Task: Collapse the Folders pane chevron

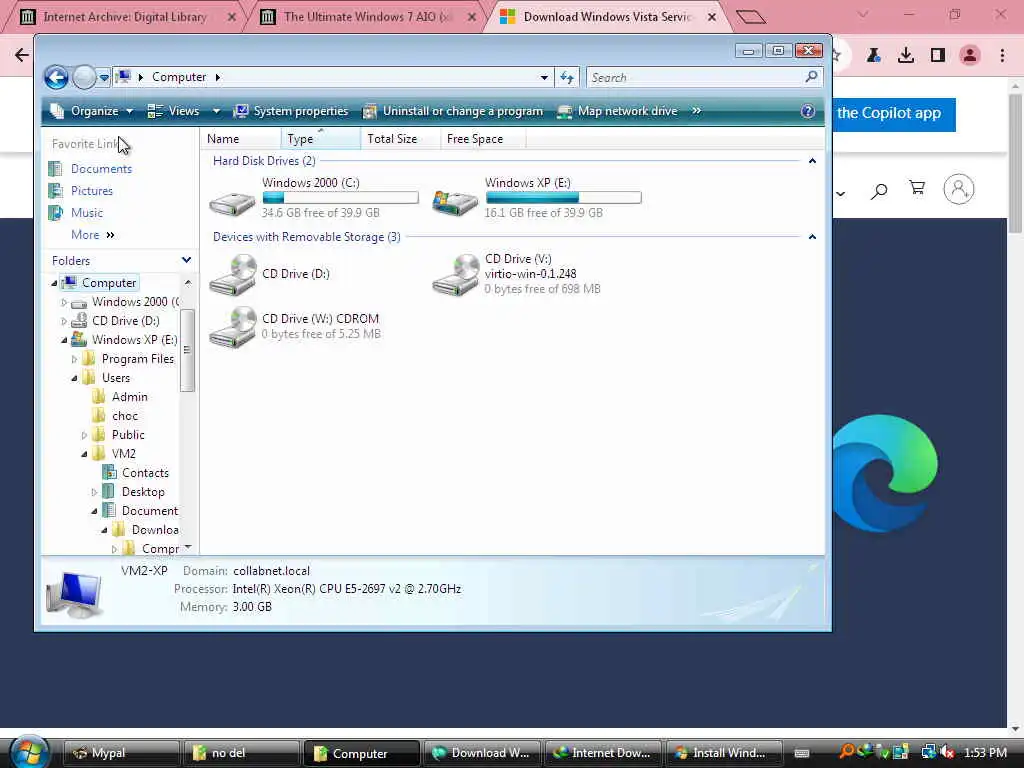Action: [186, 260]
